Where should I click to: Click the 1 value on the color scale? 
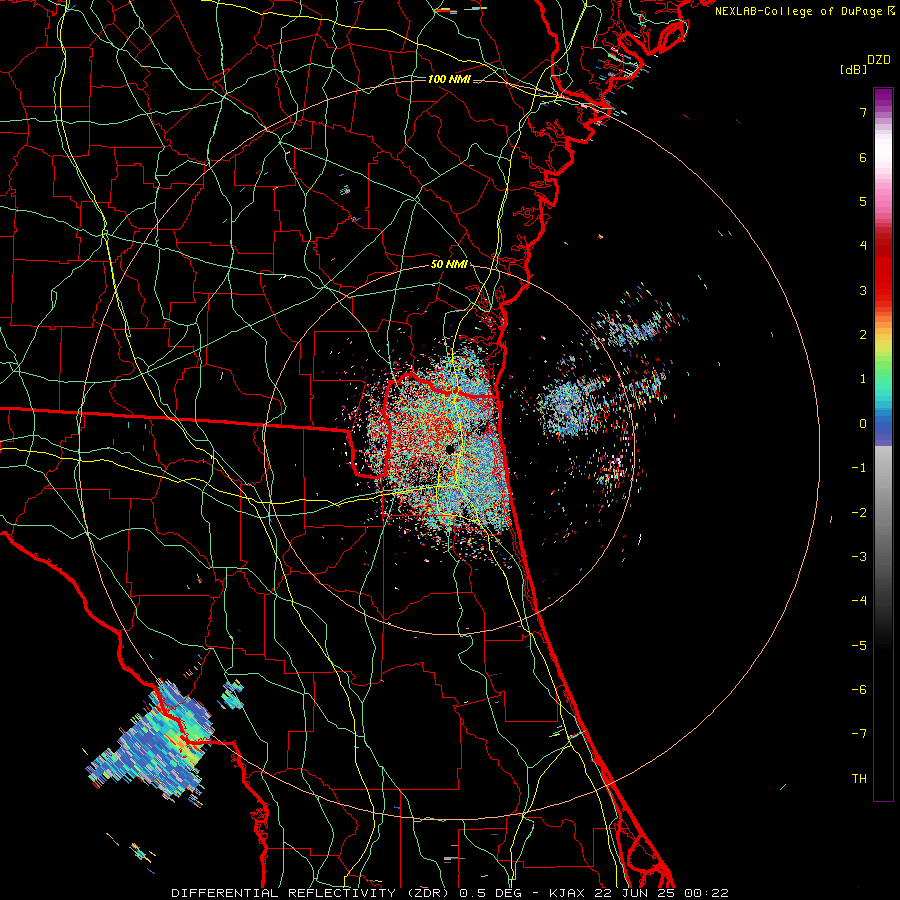coord(863,379)
